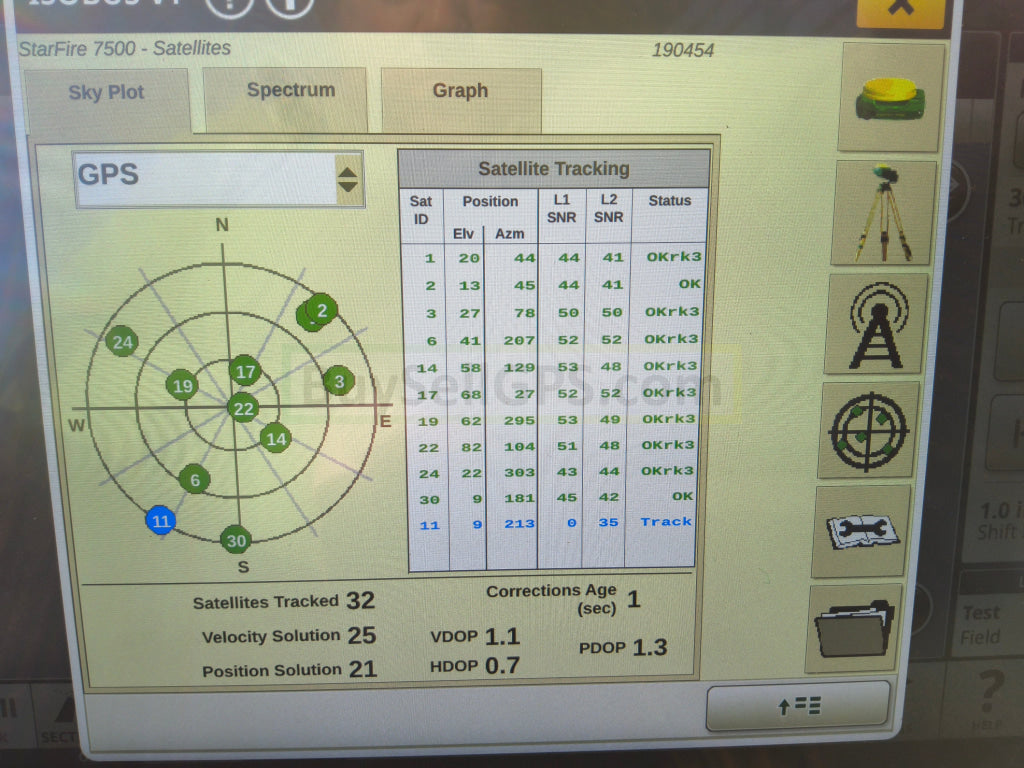Click the HDOP value 0.7
This screenshot has height=768, width=1024.
pyautogui.click(x=502, y=665)
